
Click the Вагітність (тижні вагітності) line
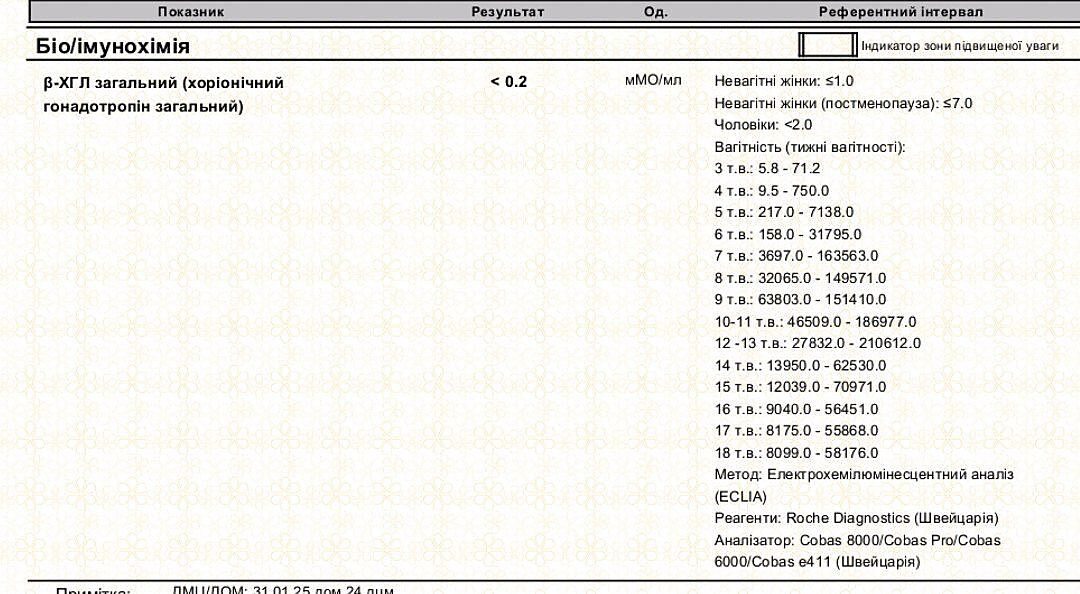(x=810, y=147)
